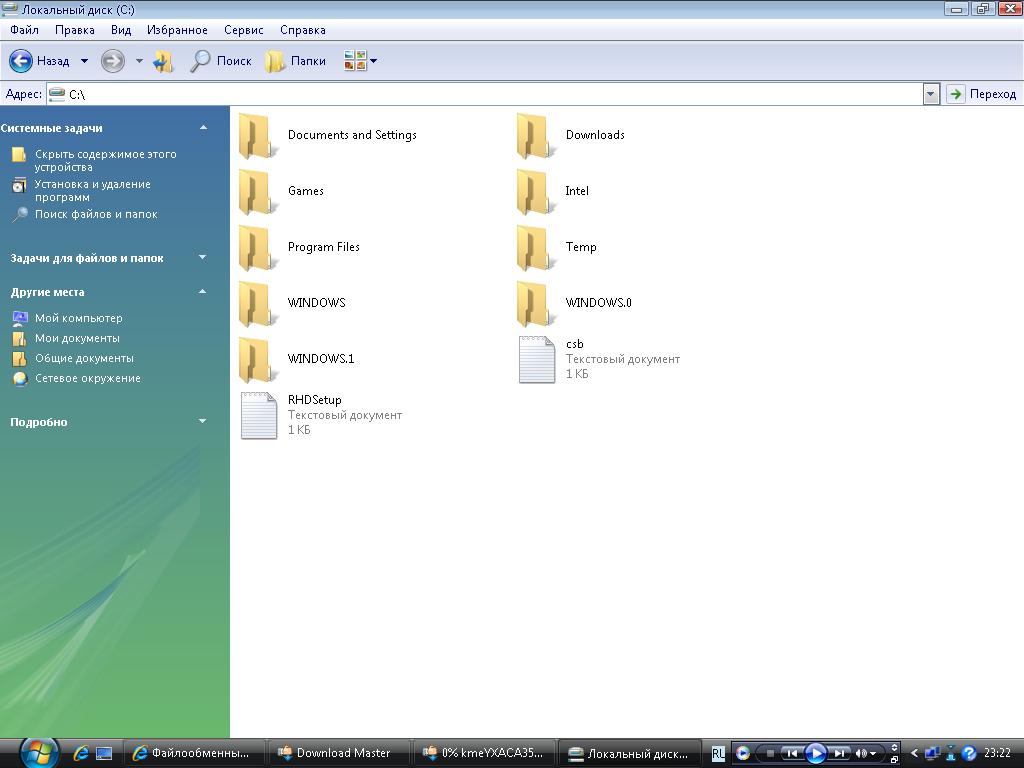This screenshot has width=1024, height=768.
Task: Open the Назад history dropdown arrow
Action: (x=84, y=61)
